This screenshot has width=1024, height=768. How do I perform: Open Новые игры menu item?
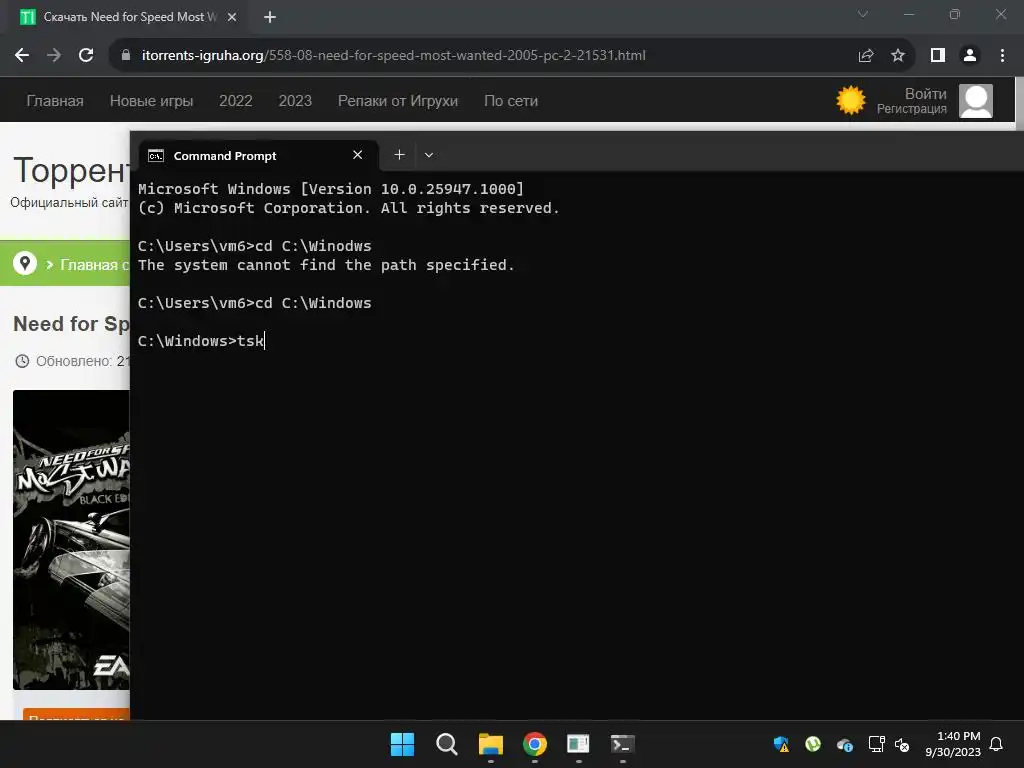(152, 101)
